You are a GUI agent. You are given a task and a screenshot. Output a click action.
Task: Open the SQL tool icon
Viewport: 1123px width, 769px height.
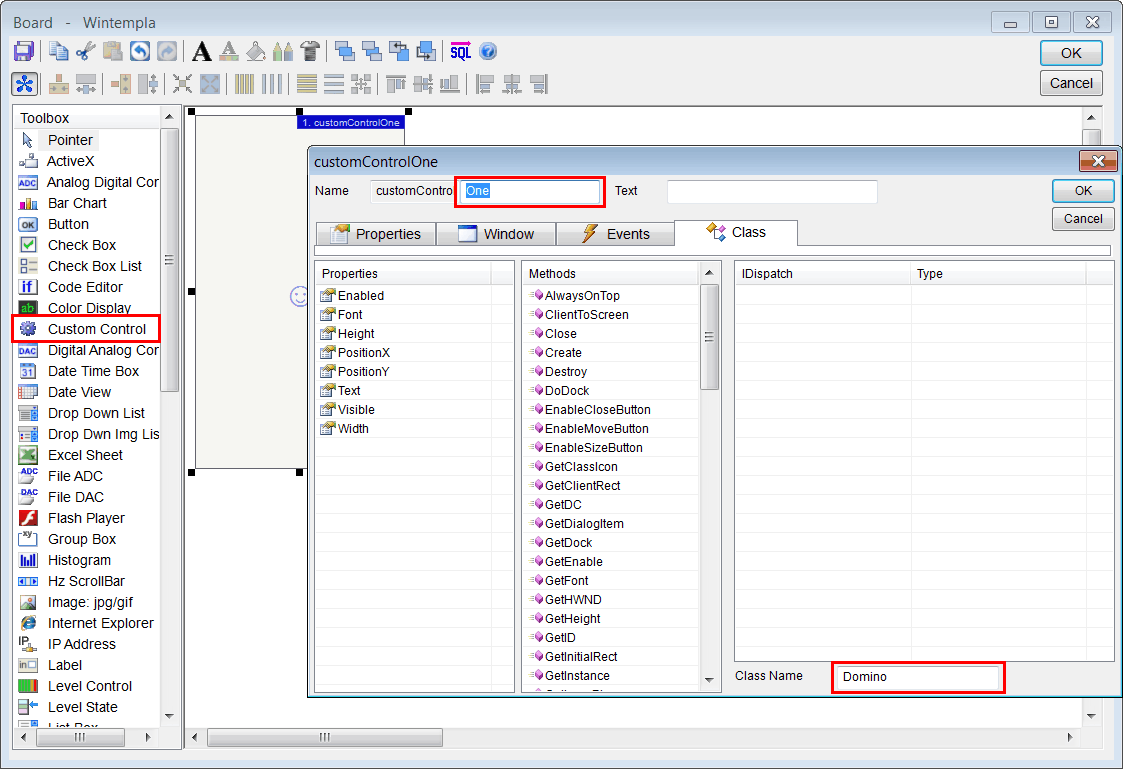pos(461,52)
